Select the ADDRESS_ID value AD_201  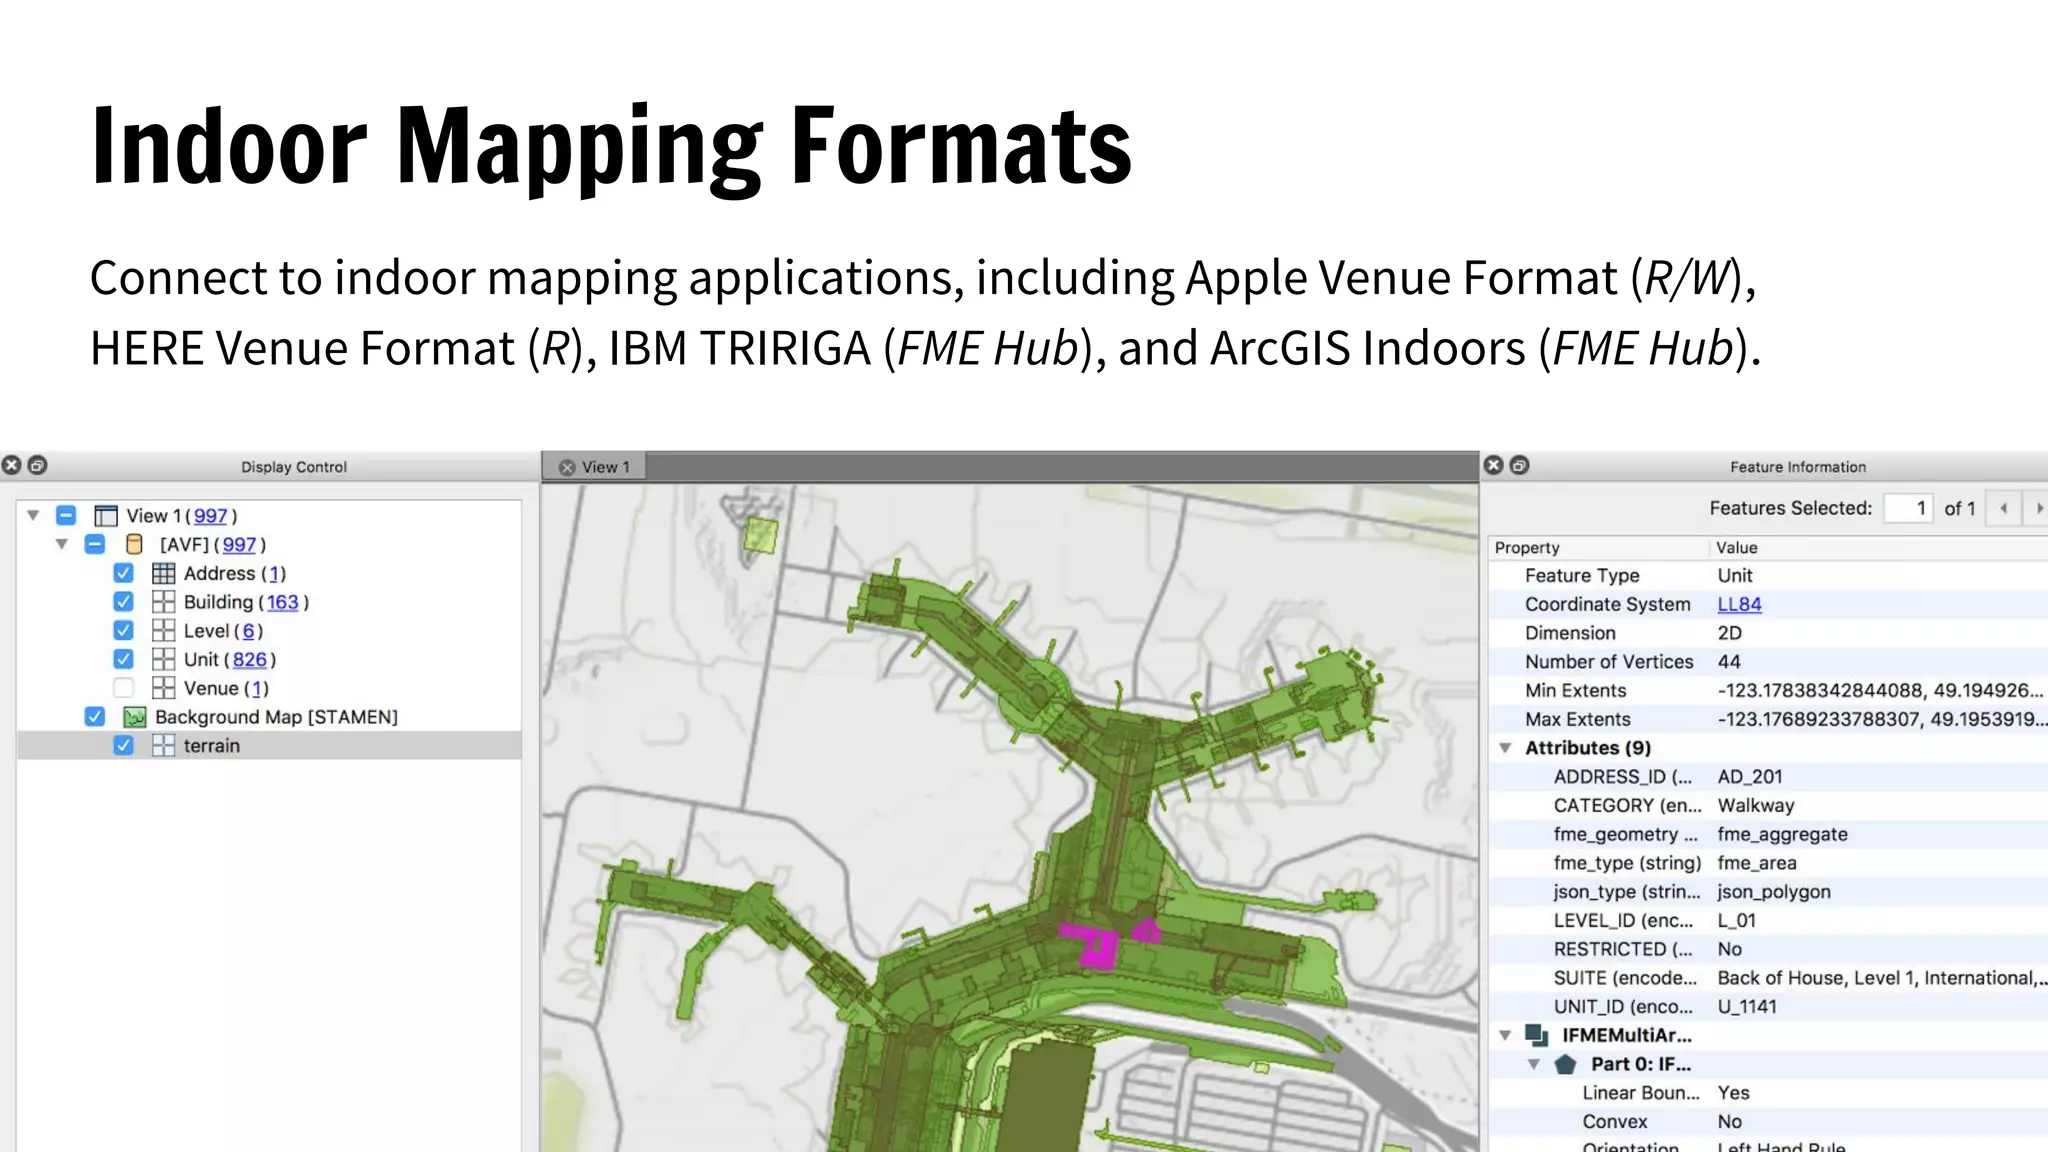(x=1750, y=777)
